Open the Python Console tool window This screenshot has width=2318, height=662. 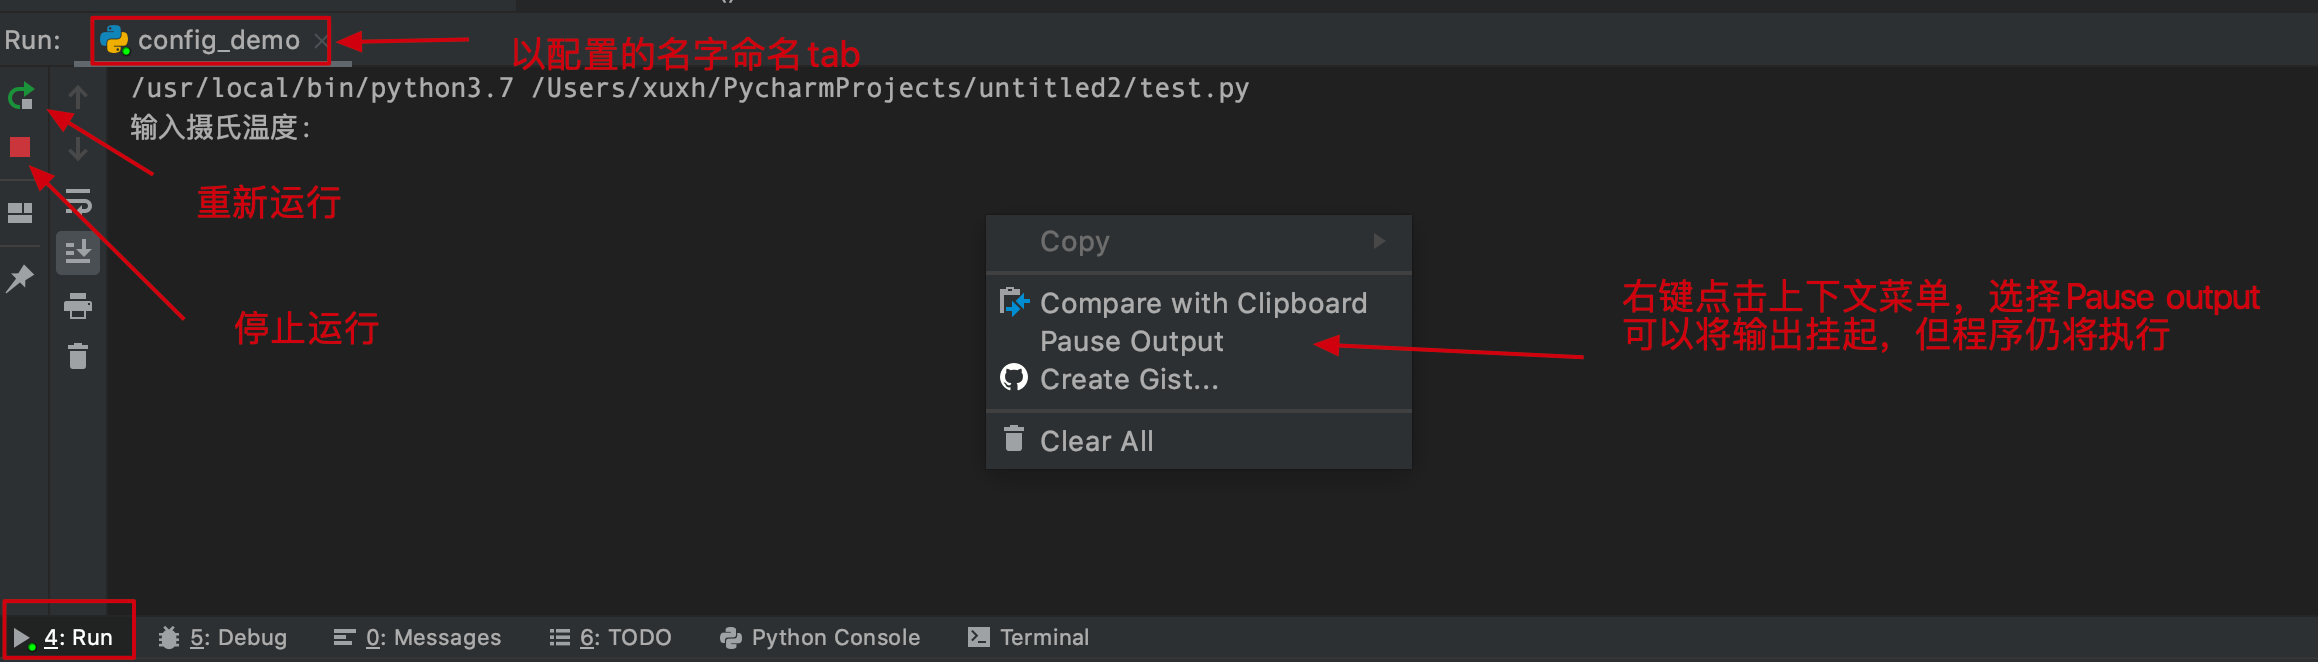click(820, 637)
